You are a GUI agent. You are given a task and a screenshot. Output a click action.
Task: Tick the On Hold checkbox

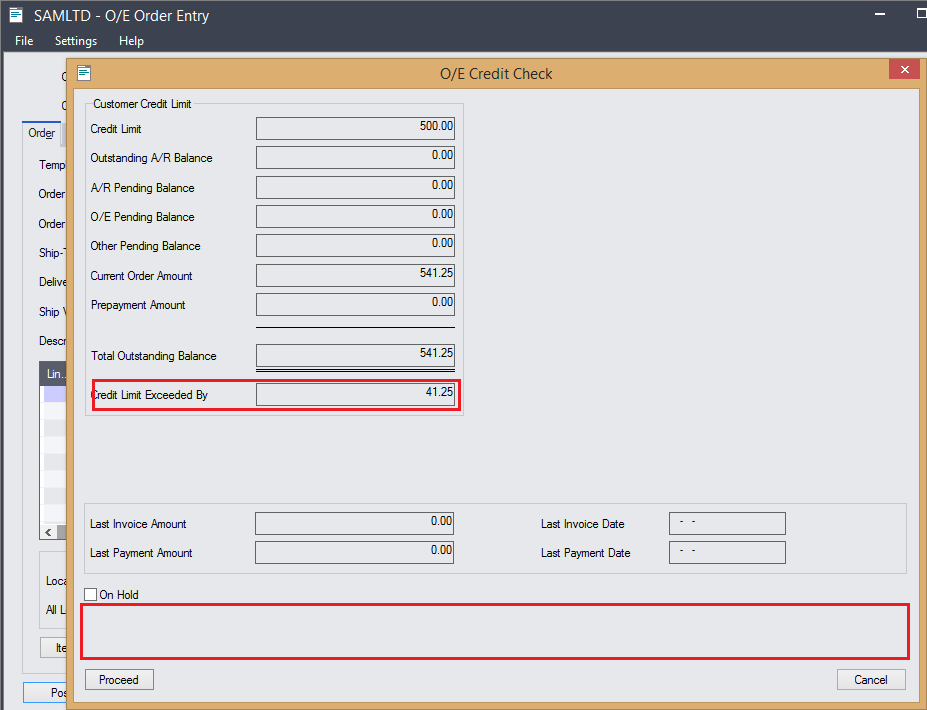90,594
